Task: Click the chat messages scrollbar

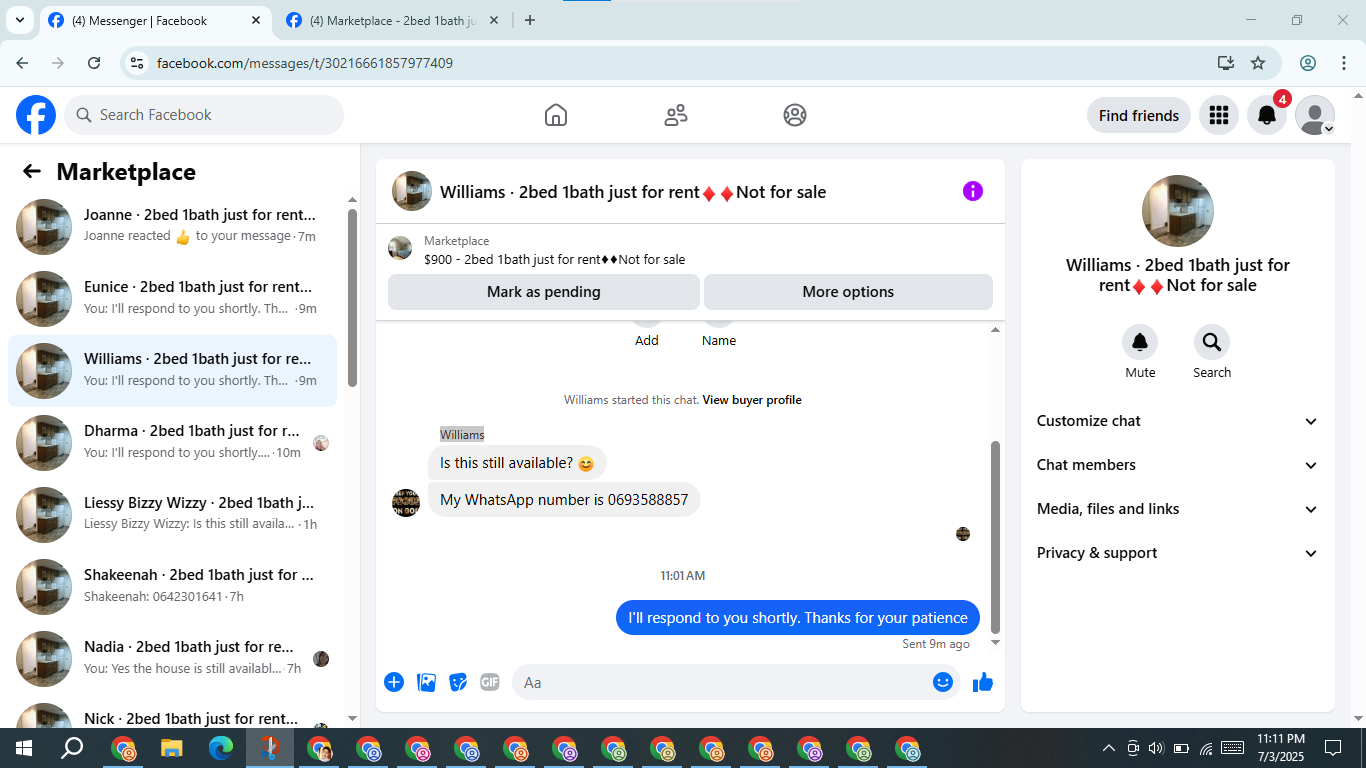Action: coord(995,536)
